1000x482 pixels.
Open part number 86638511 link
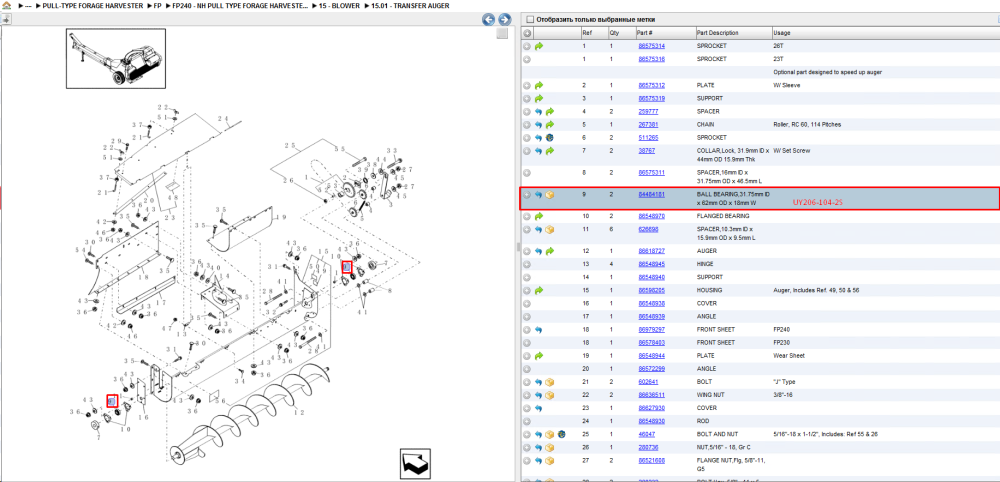(652, 395)
